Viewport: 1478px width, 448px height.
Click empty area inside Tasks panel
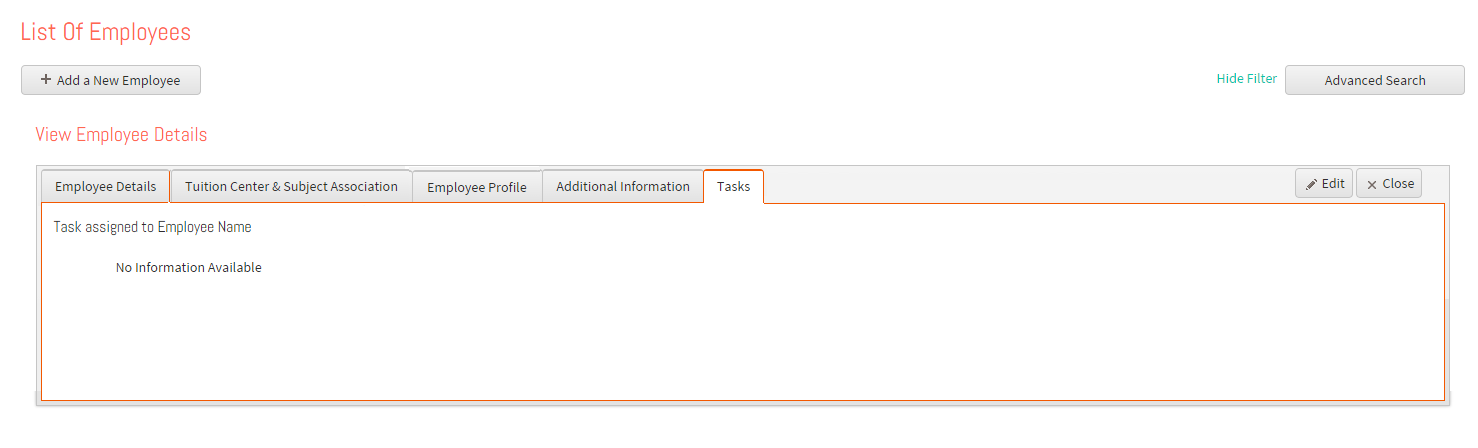742,340
